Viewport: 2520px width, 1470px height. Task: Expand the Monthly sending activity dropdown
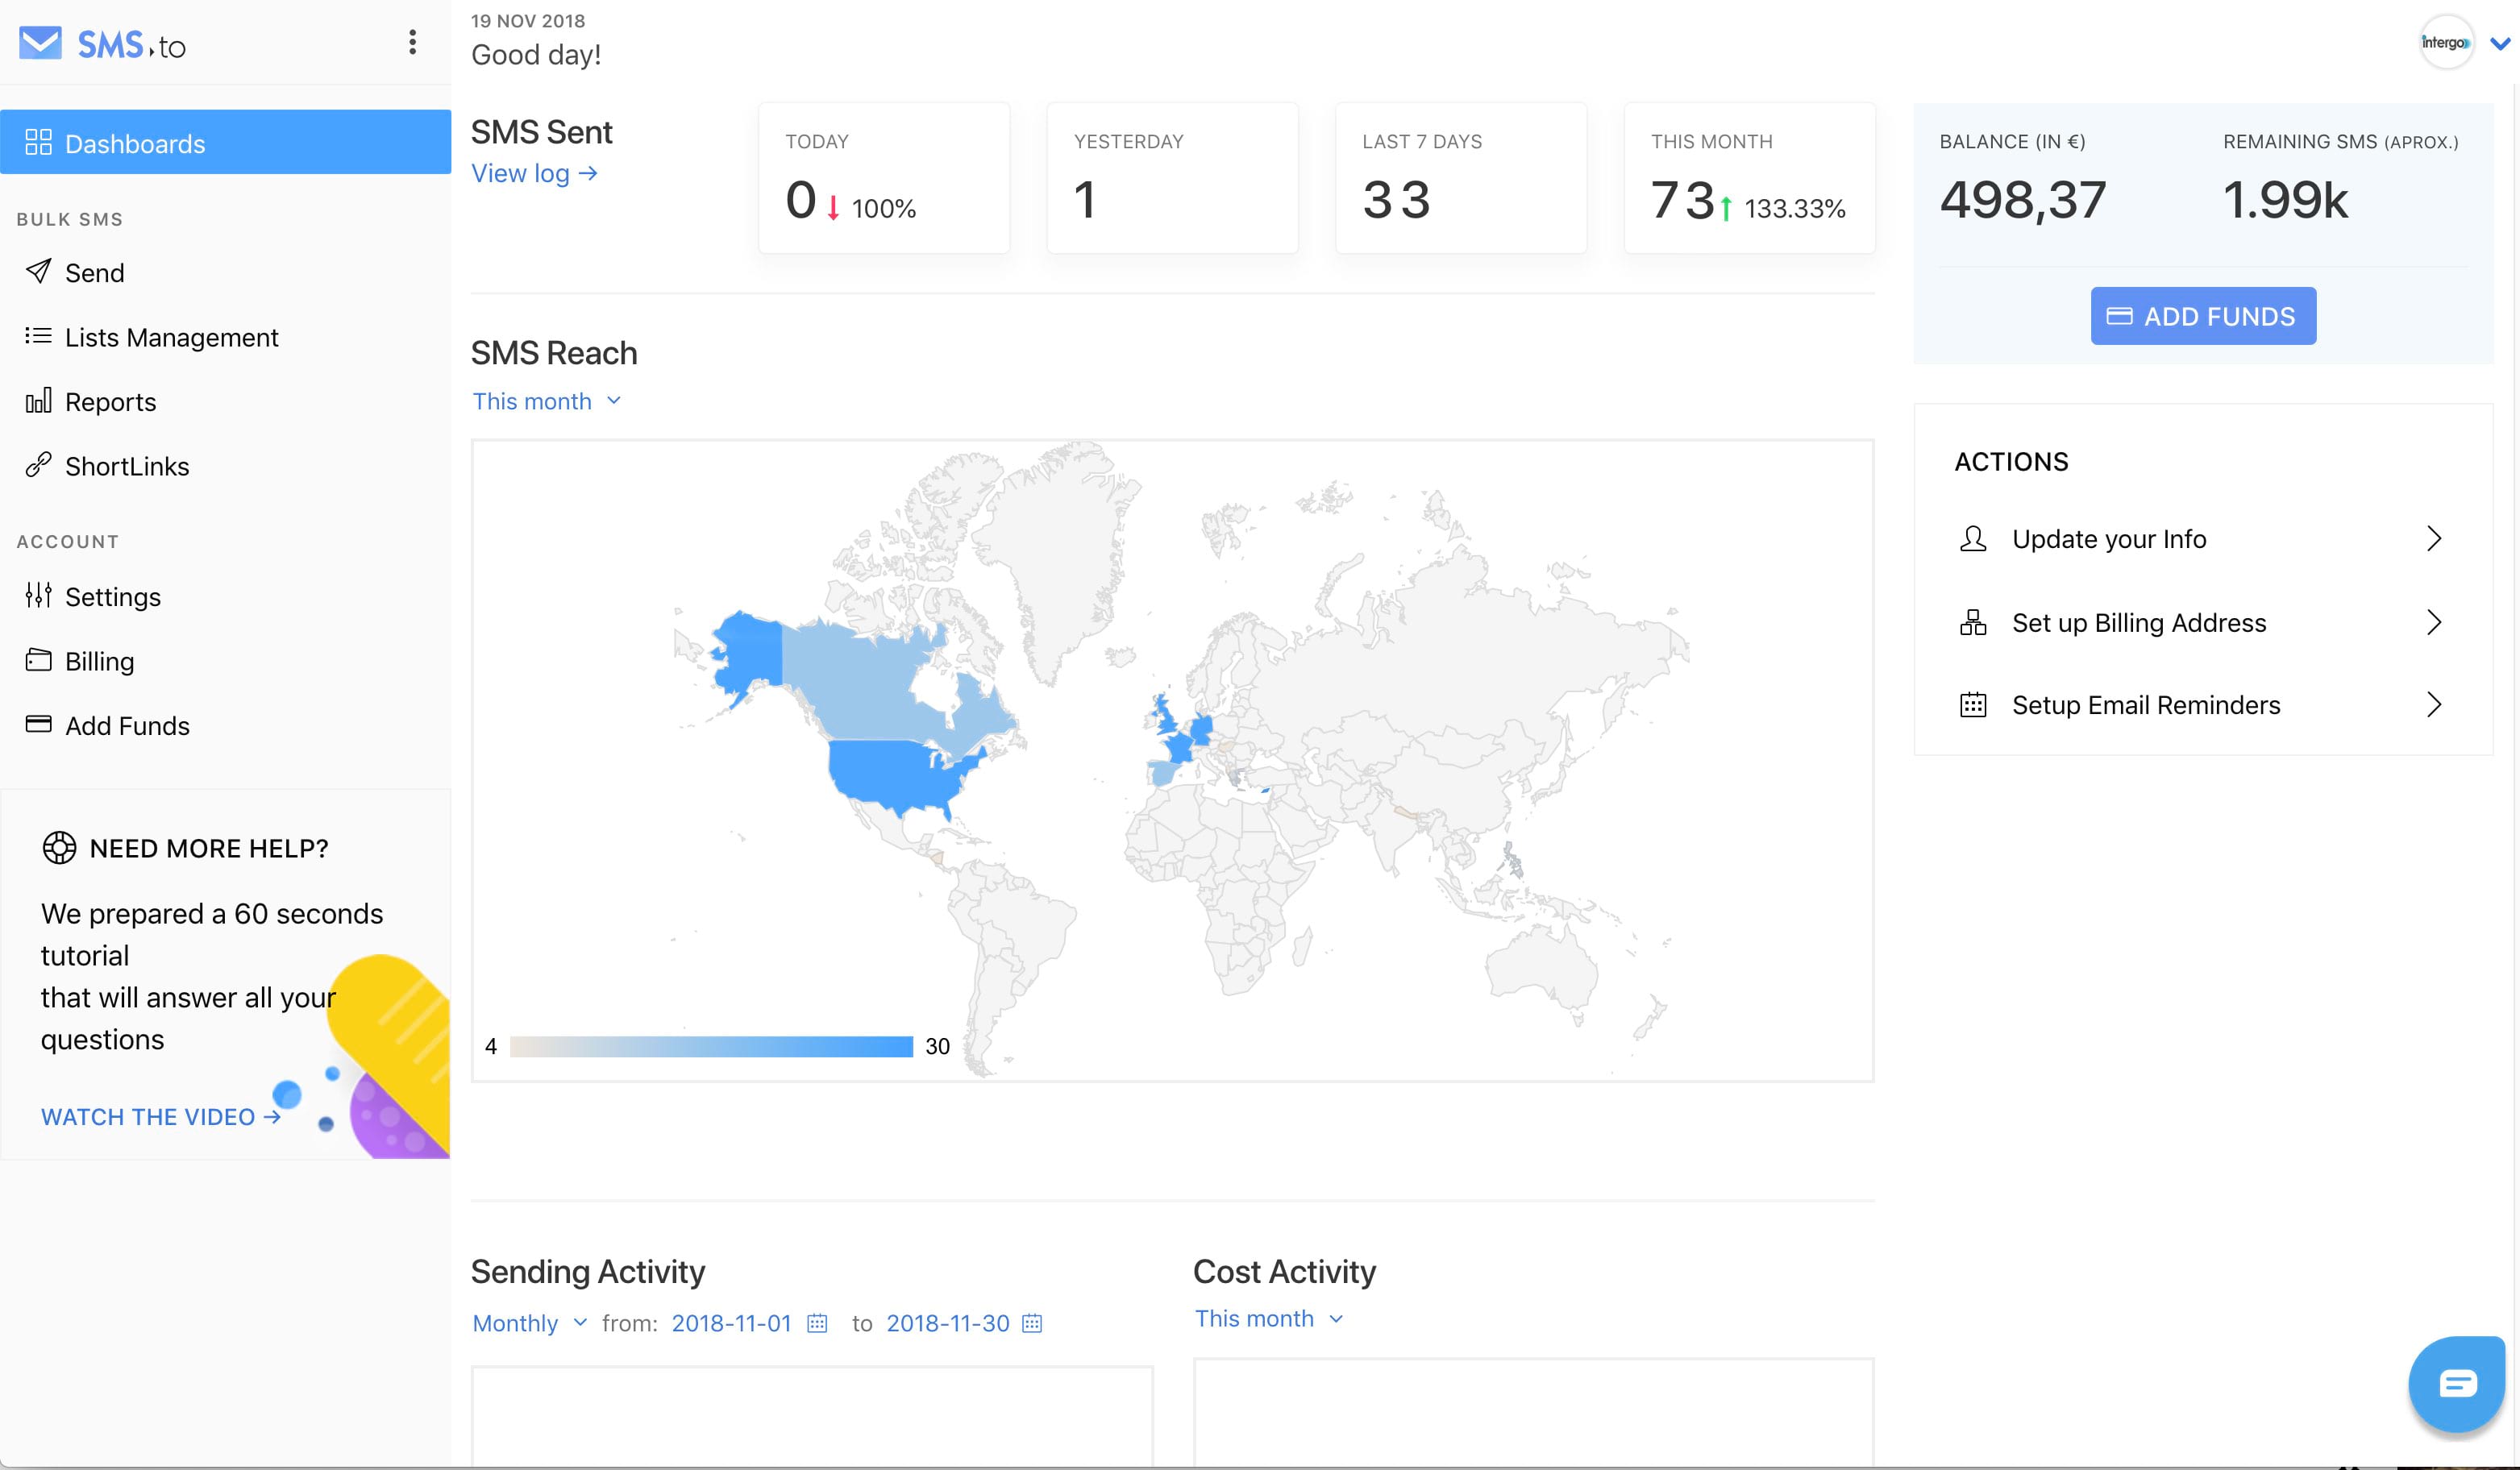click(x=529, y=1323)
